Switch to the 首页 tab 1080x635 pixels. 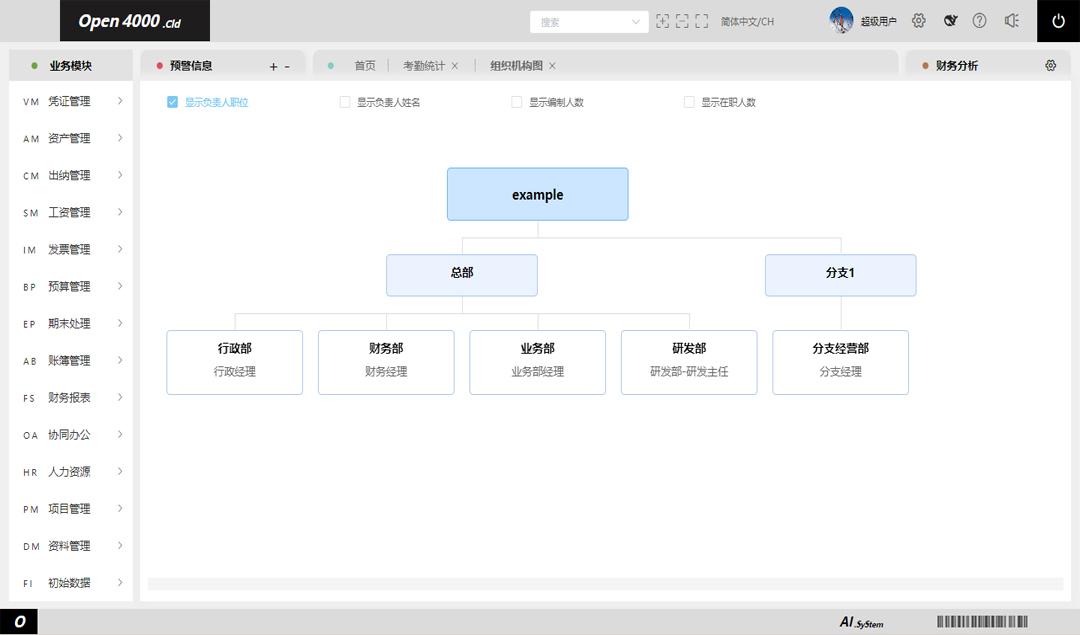pos(364,65)
